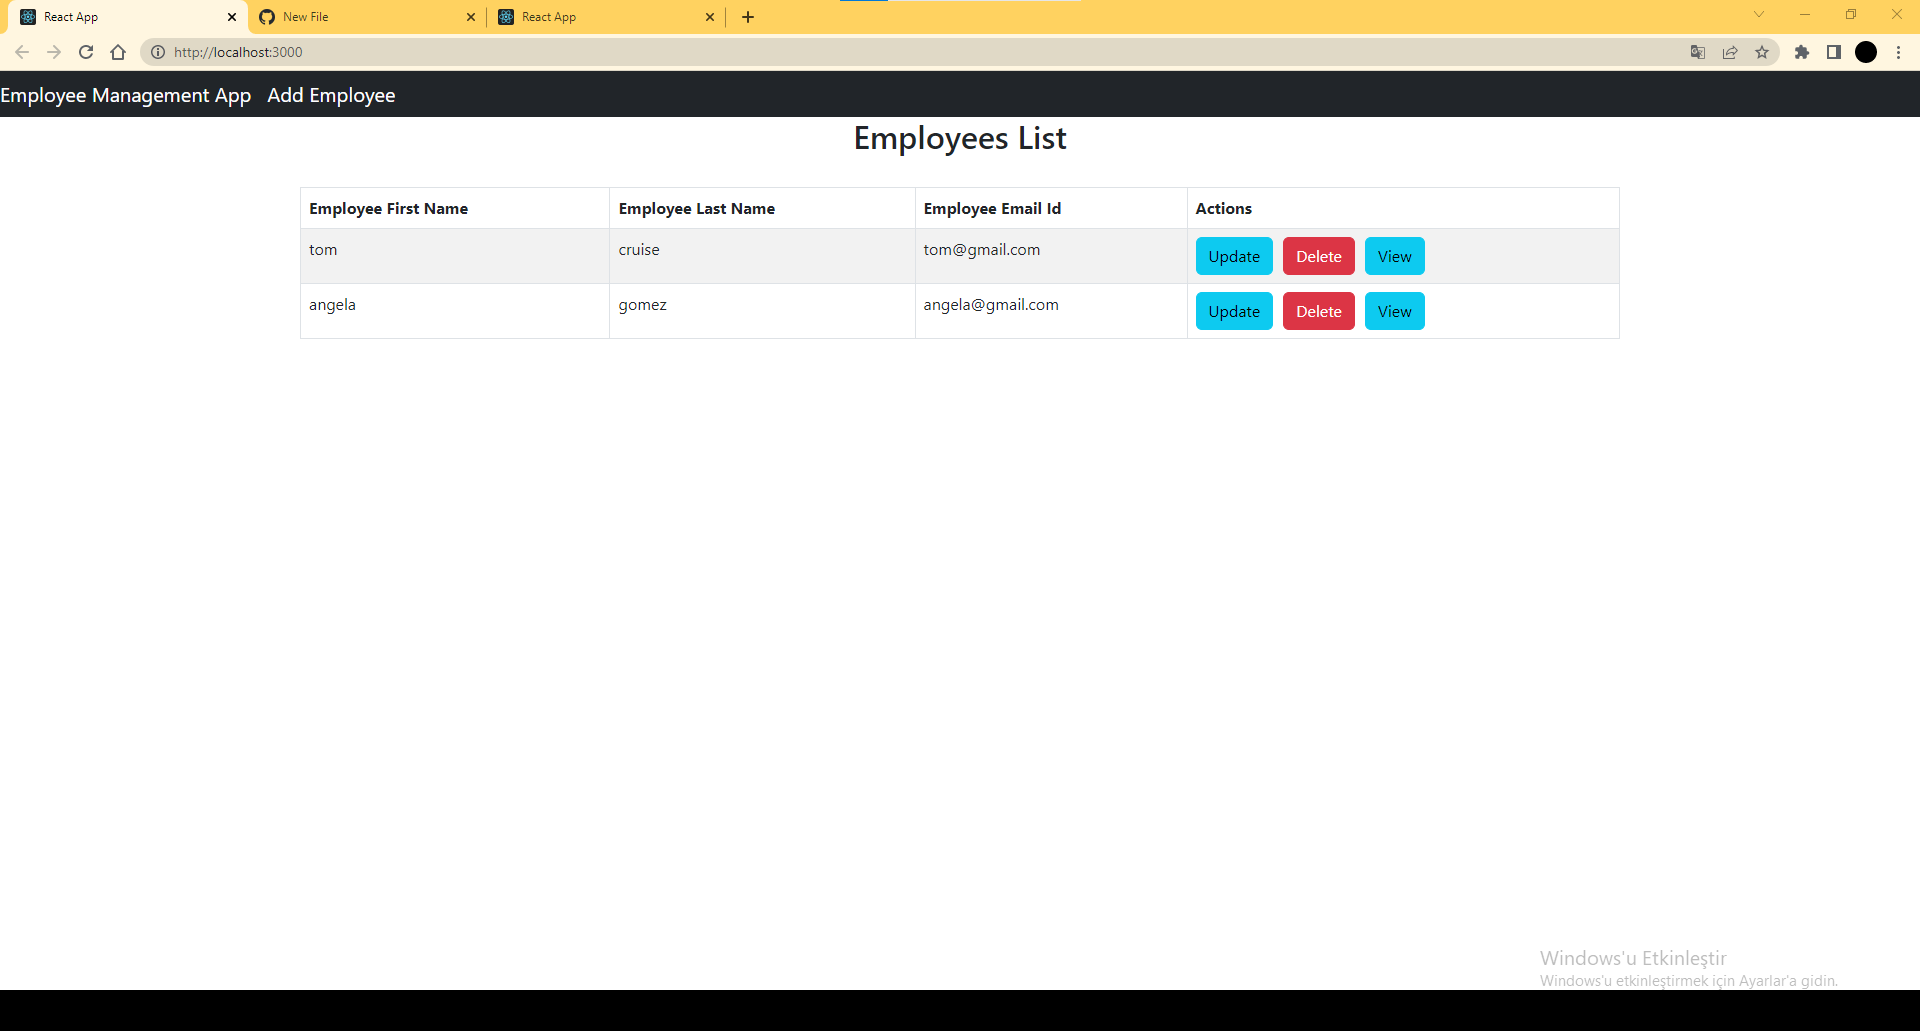Viewport: 1920px width, 1031px height.
Task: Open Chrome's three-dot menu
Action: pyautogui.click(x=1899, y=52)
